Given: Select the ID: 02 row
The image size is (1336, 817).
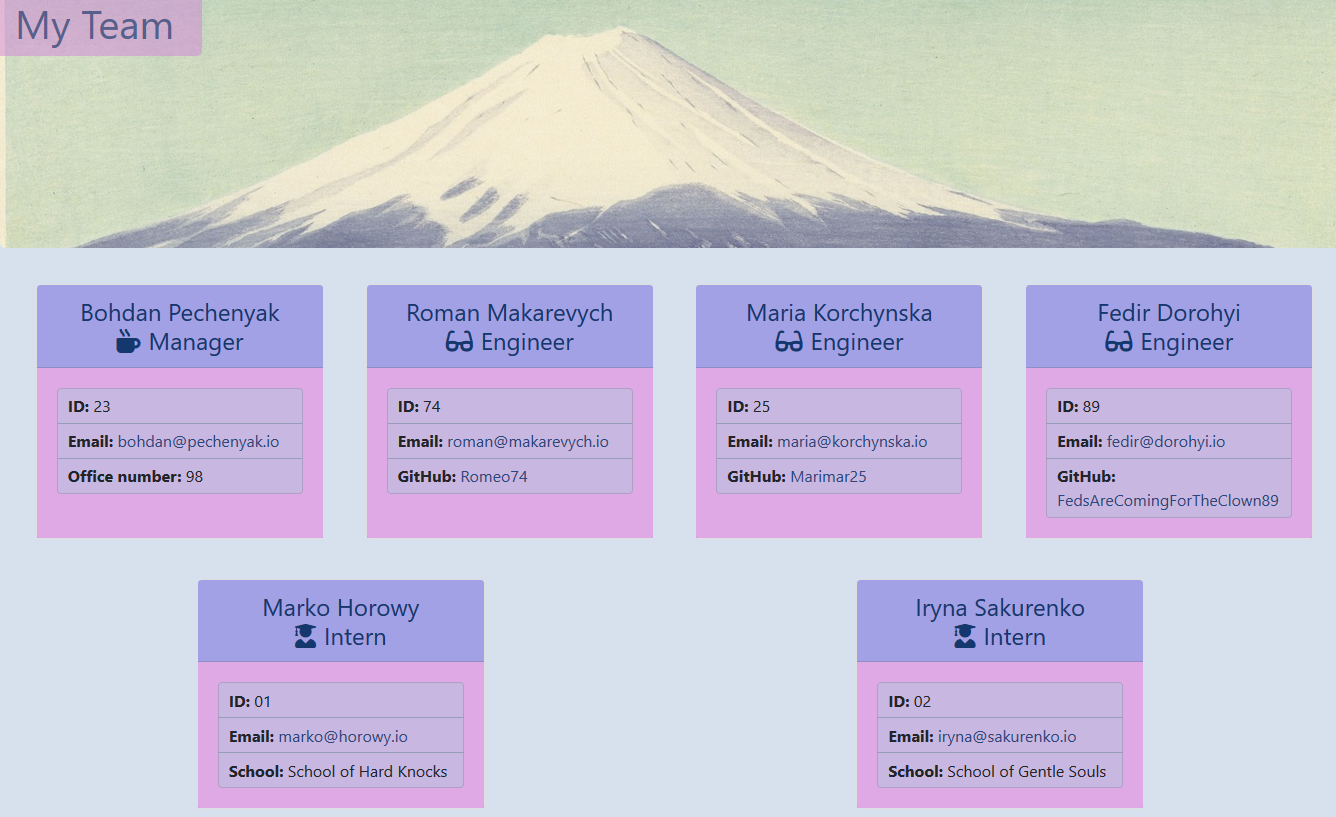Looking at the screenshot, I should 1000,700.
